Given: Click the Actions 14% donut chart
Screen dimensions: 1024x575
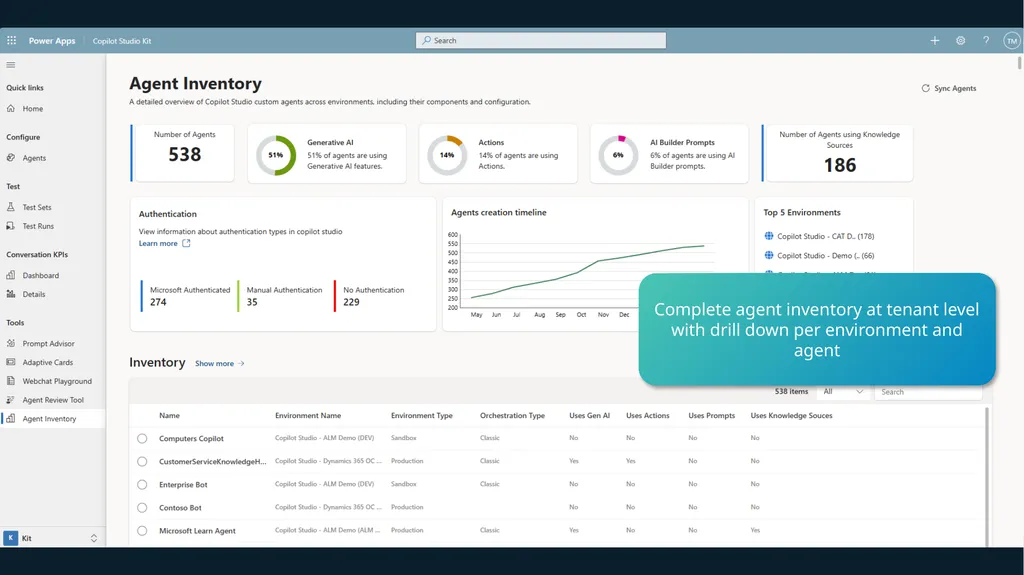Looking at the screenshot, I should (x=447, y=155).
